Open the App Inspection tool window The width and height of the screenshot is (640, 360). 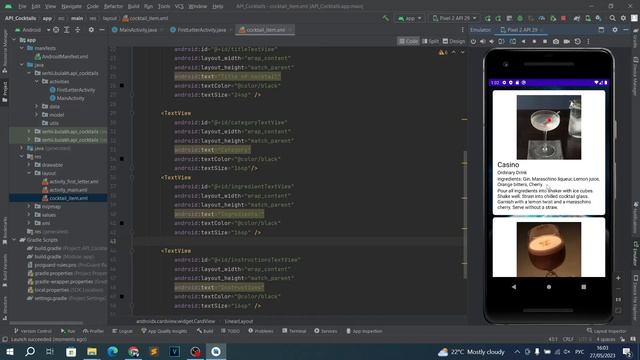[364, 331]
